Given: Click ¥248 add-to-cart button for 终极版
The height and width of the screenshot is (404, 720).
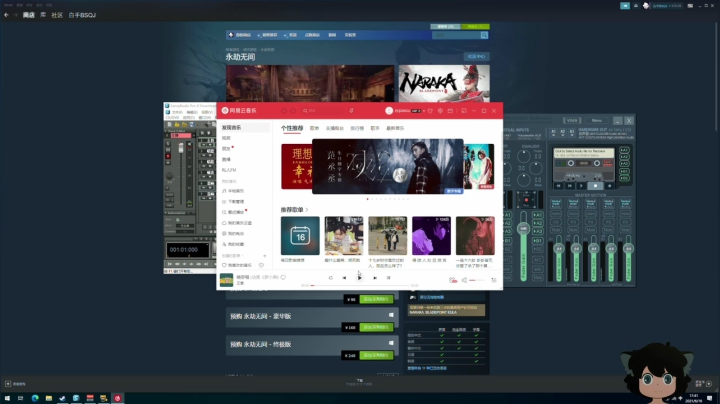Looking at the screenshot, I should pyautogui.click(x=377, y=355).
